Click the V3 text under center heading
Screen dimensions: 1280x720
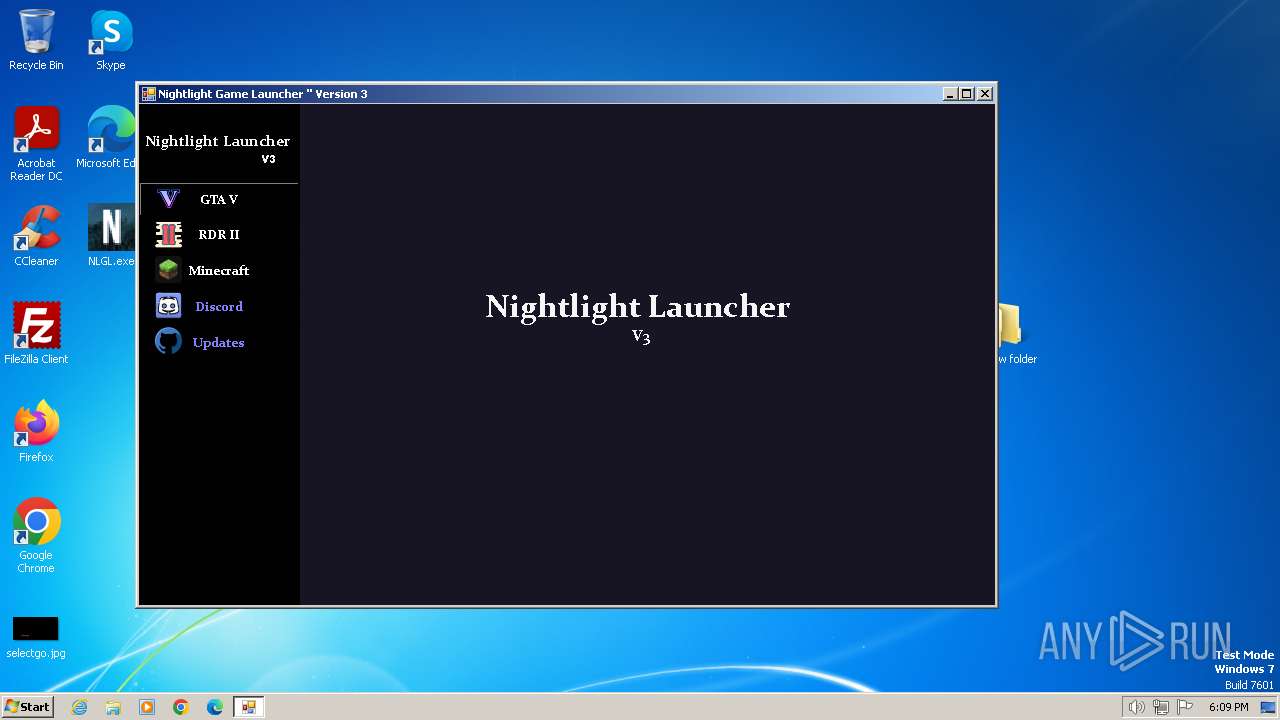[641, 337]
